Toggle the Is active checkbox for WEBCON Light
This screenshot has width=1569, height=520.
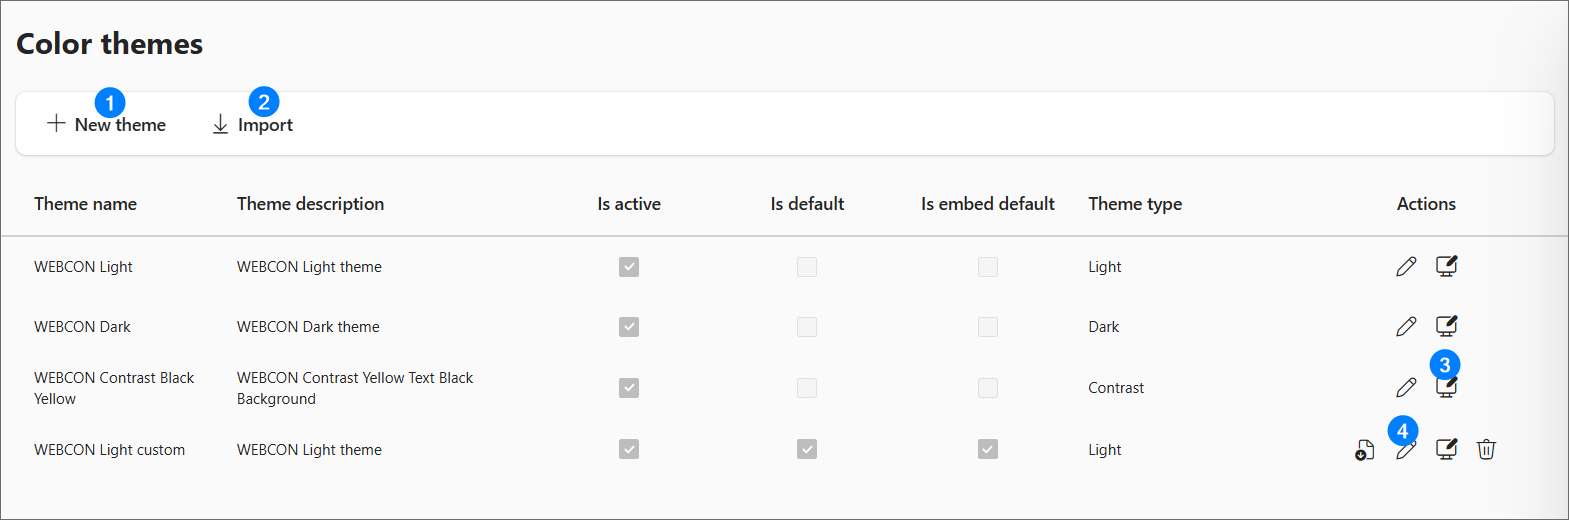(x=629, y=267)
